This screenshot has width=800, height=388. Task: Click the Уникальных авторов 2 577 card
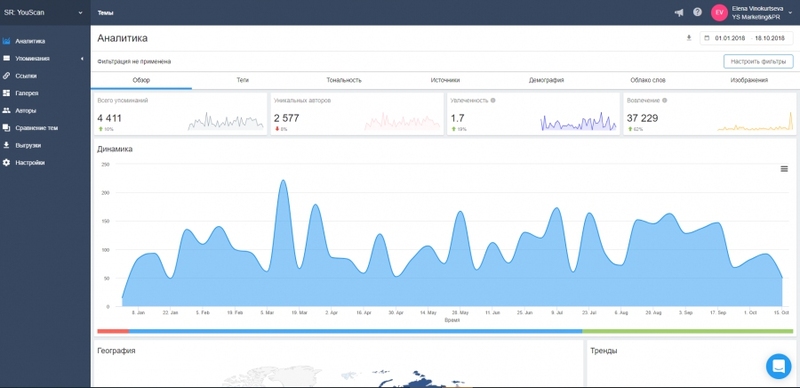point(357,114)
